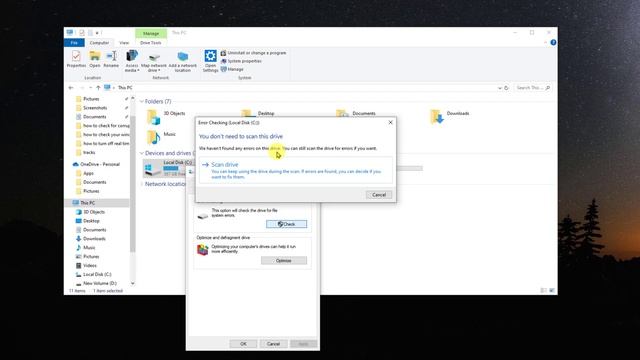
Task: Click Cancel in the Error Checking dialog
Action: pyautogui.click(x=379, y=195)
